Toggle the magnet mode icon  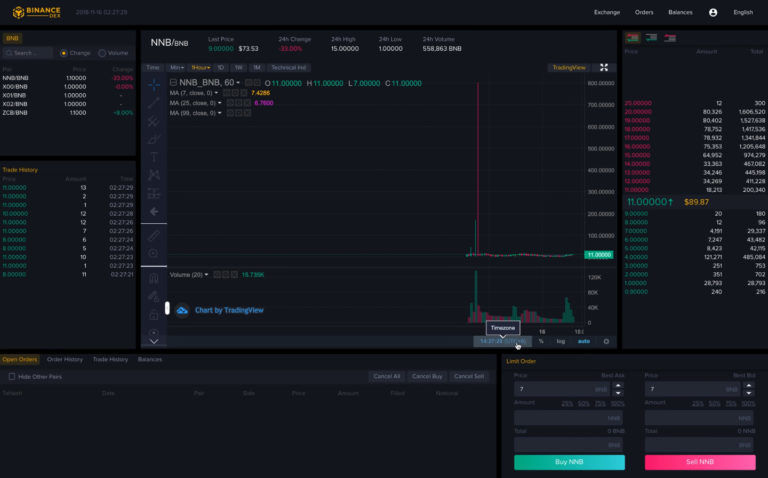pos(154,279)
